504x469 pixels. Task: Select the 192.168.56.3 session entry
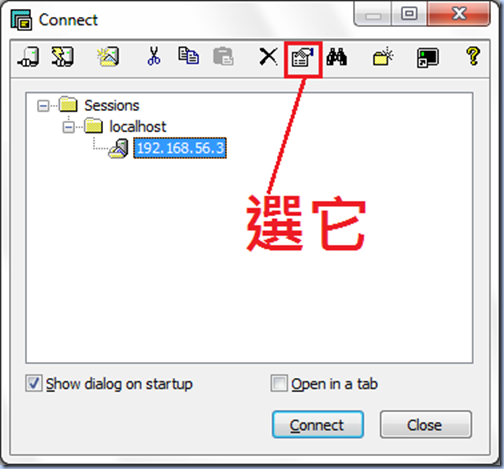(x=180, y=148)
